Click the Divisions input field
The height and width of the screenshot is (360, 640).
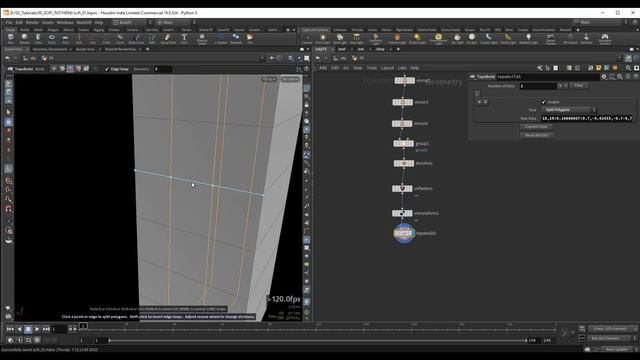pos(162,69)
